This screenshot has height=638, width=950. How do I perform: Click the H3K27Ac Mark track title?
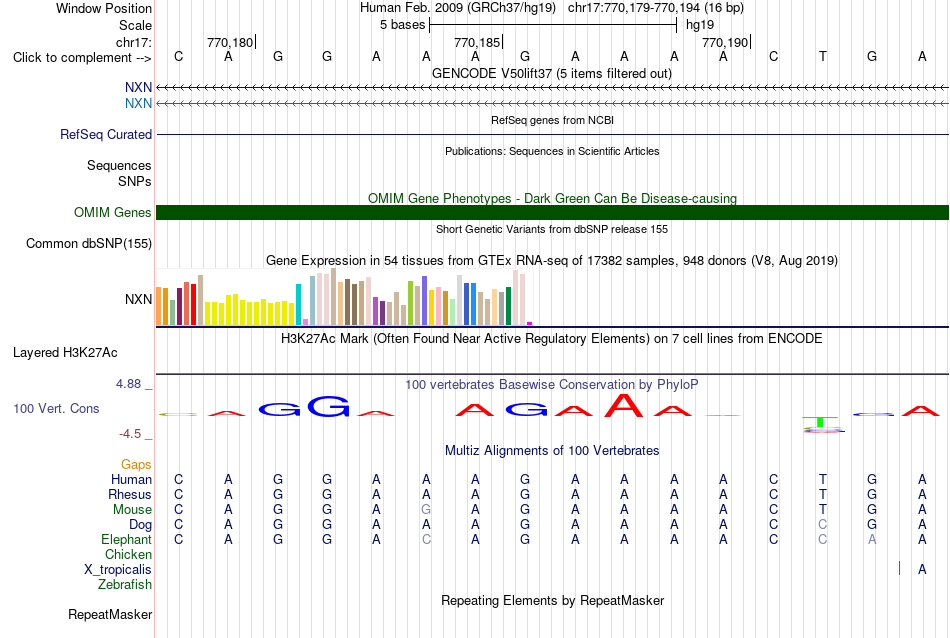(552, 338)
